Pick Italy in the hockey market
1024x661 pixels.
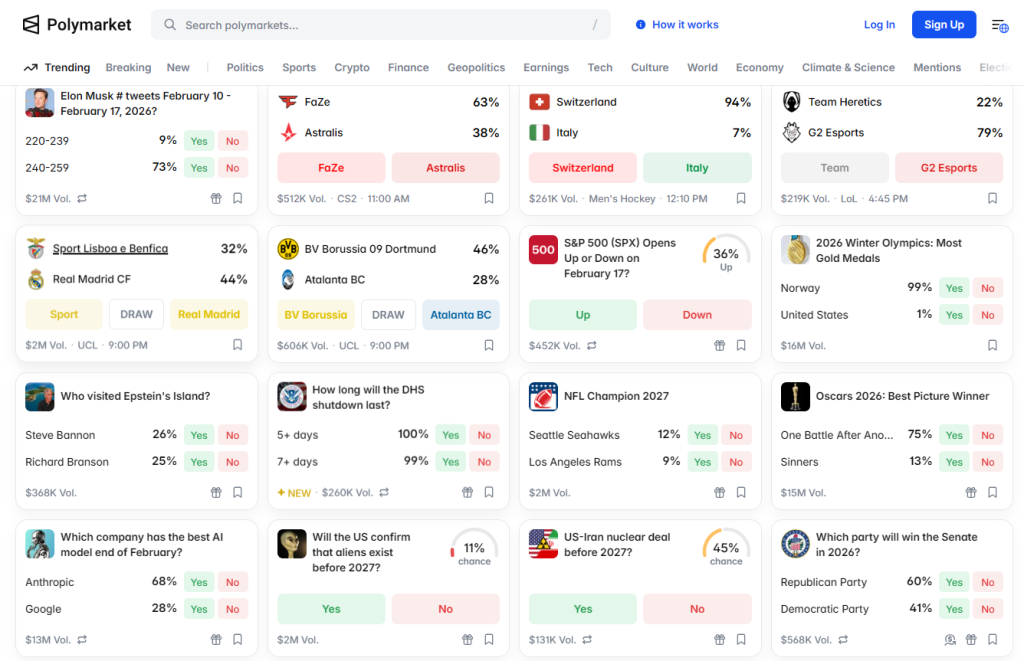(697, 168)
